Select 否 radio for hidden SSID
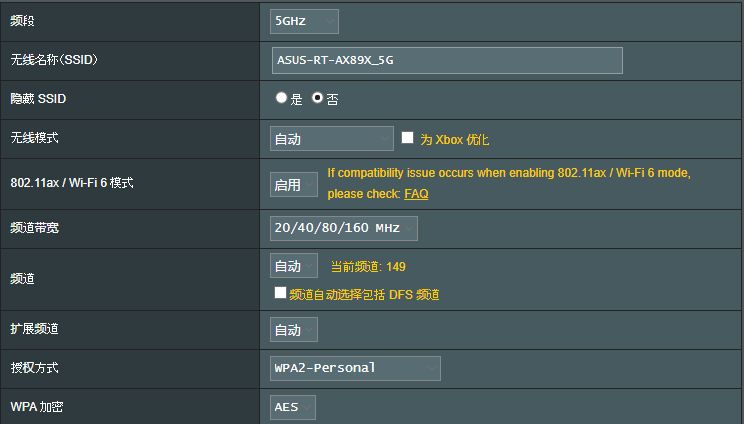Viewport: 744px width, 424px height. [x=317, y=98]
